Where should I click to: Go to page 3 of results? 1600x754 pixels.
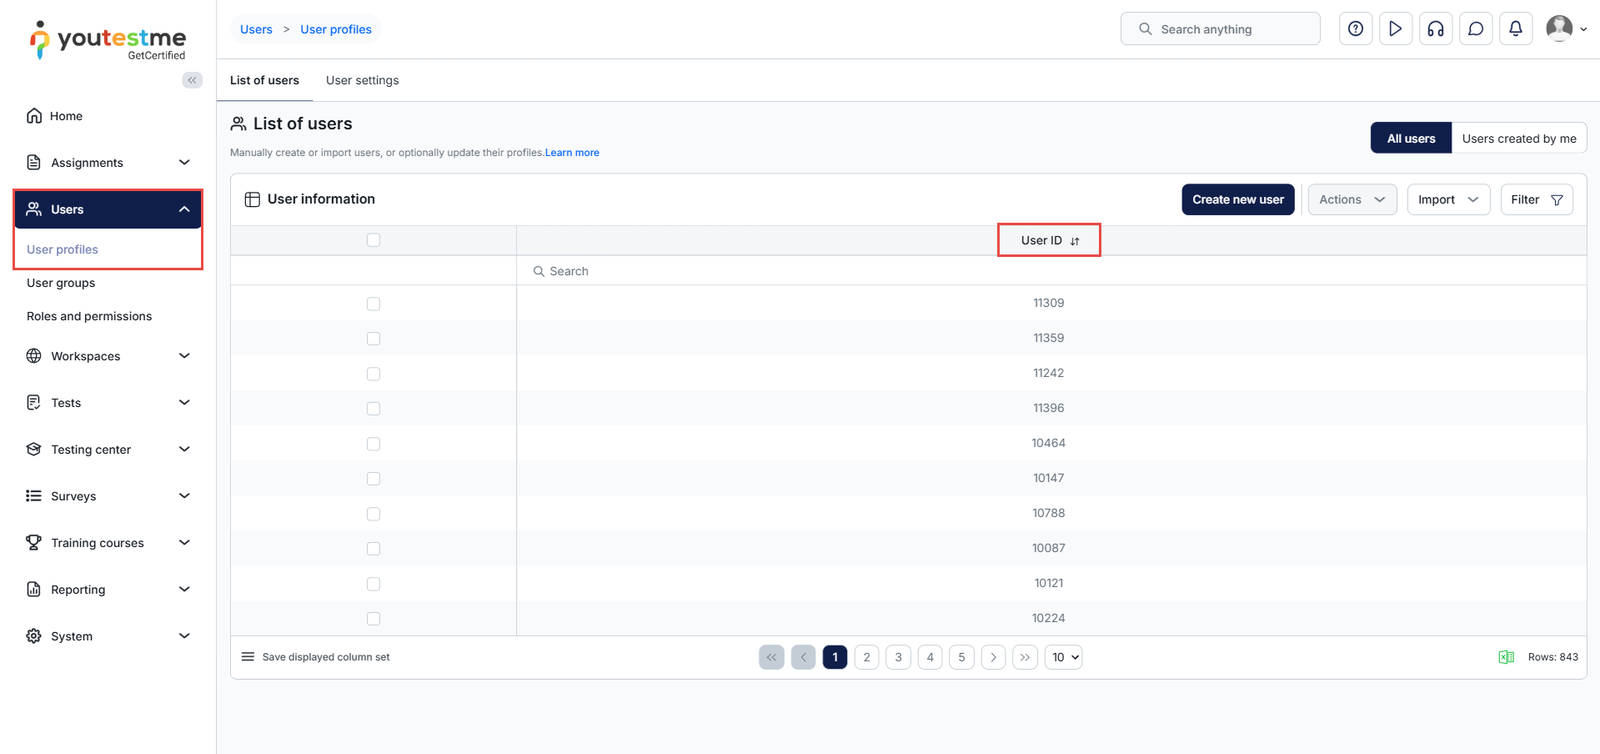tap(898, 657)
